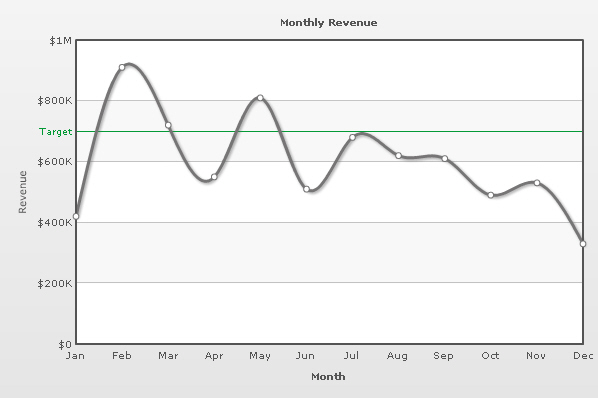Click the Mar data point marker
Image resolution: width=598 pixels, height=398 pixels.
(x=168, y=125)
